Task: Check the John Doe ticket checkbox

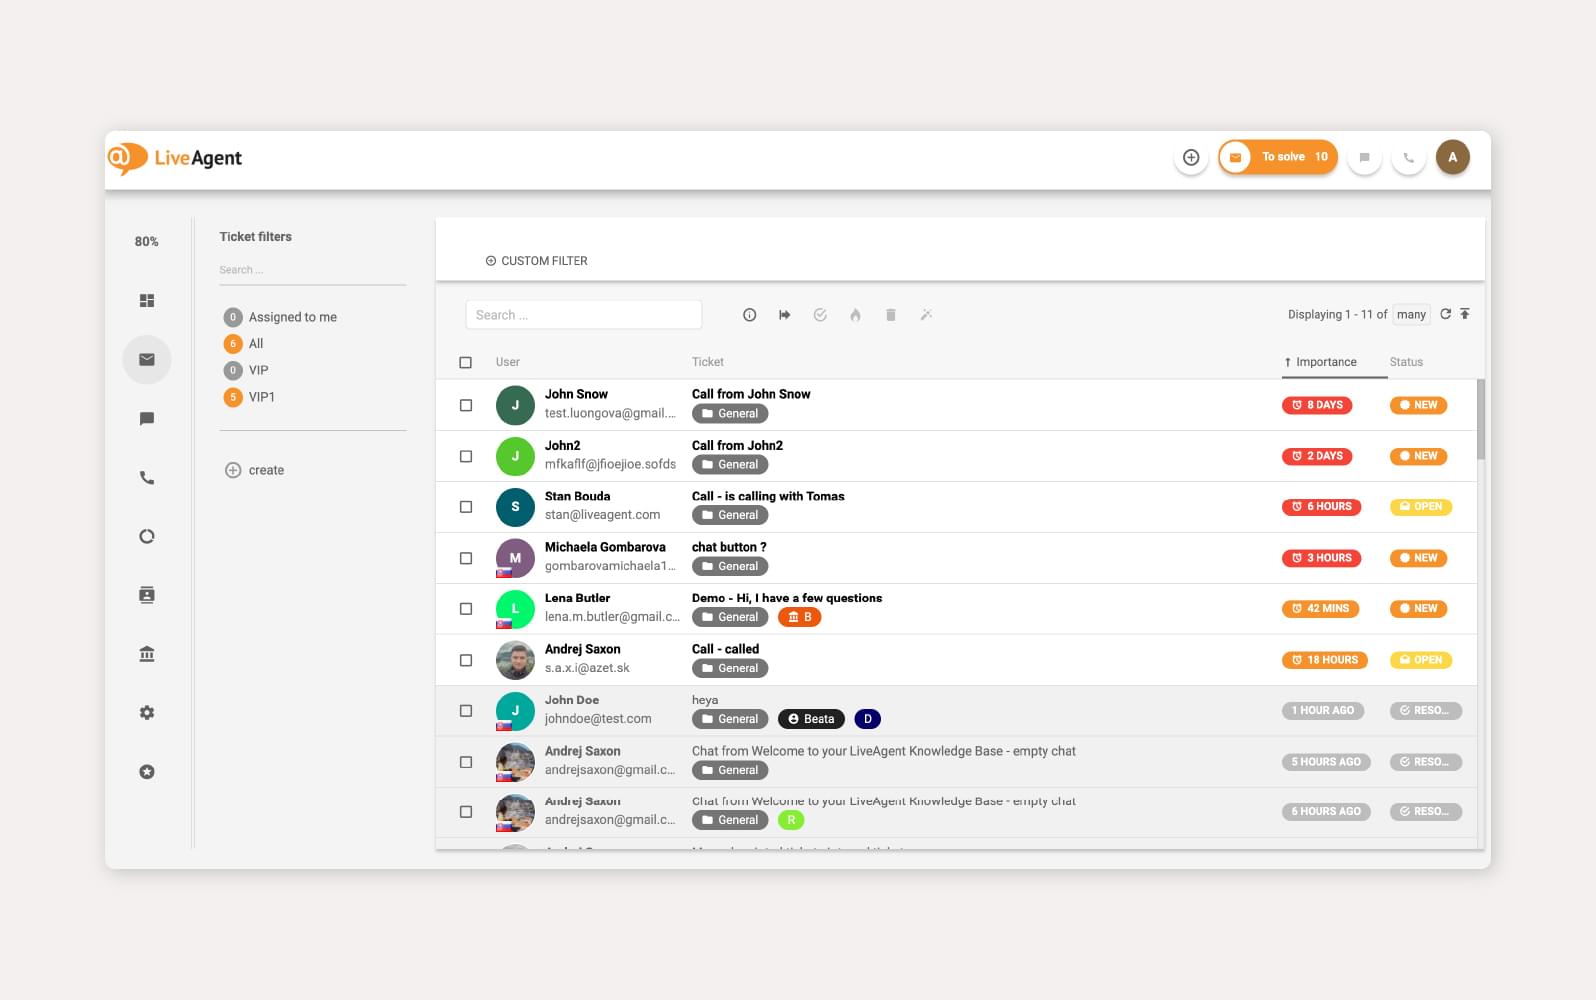Action: pos(465,711)
